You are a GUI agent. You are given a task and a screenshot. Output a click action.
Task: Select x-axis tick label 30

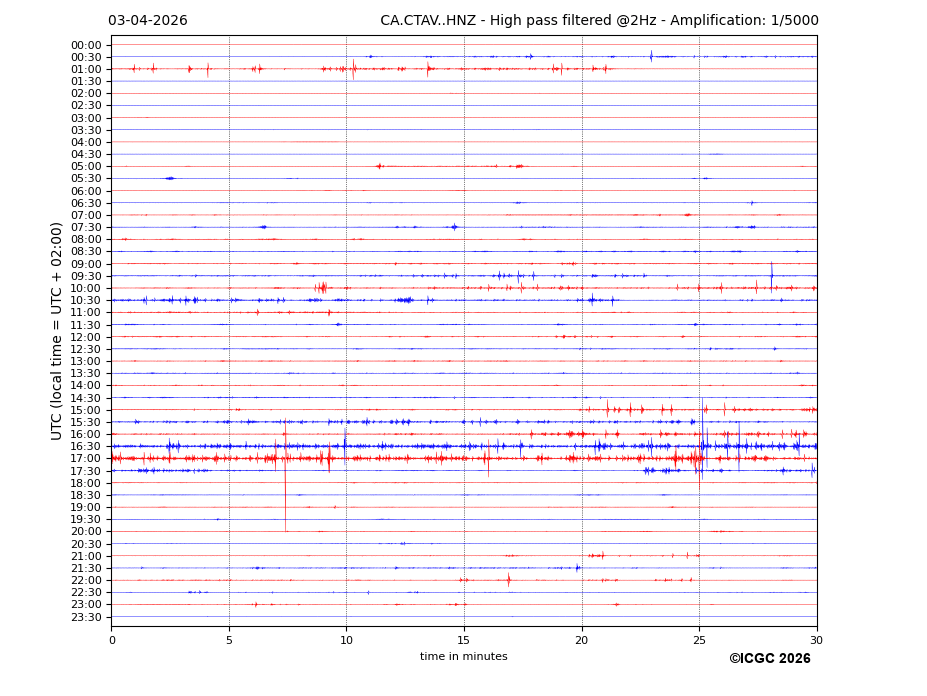click(x=816, y=640)
